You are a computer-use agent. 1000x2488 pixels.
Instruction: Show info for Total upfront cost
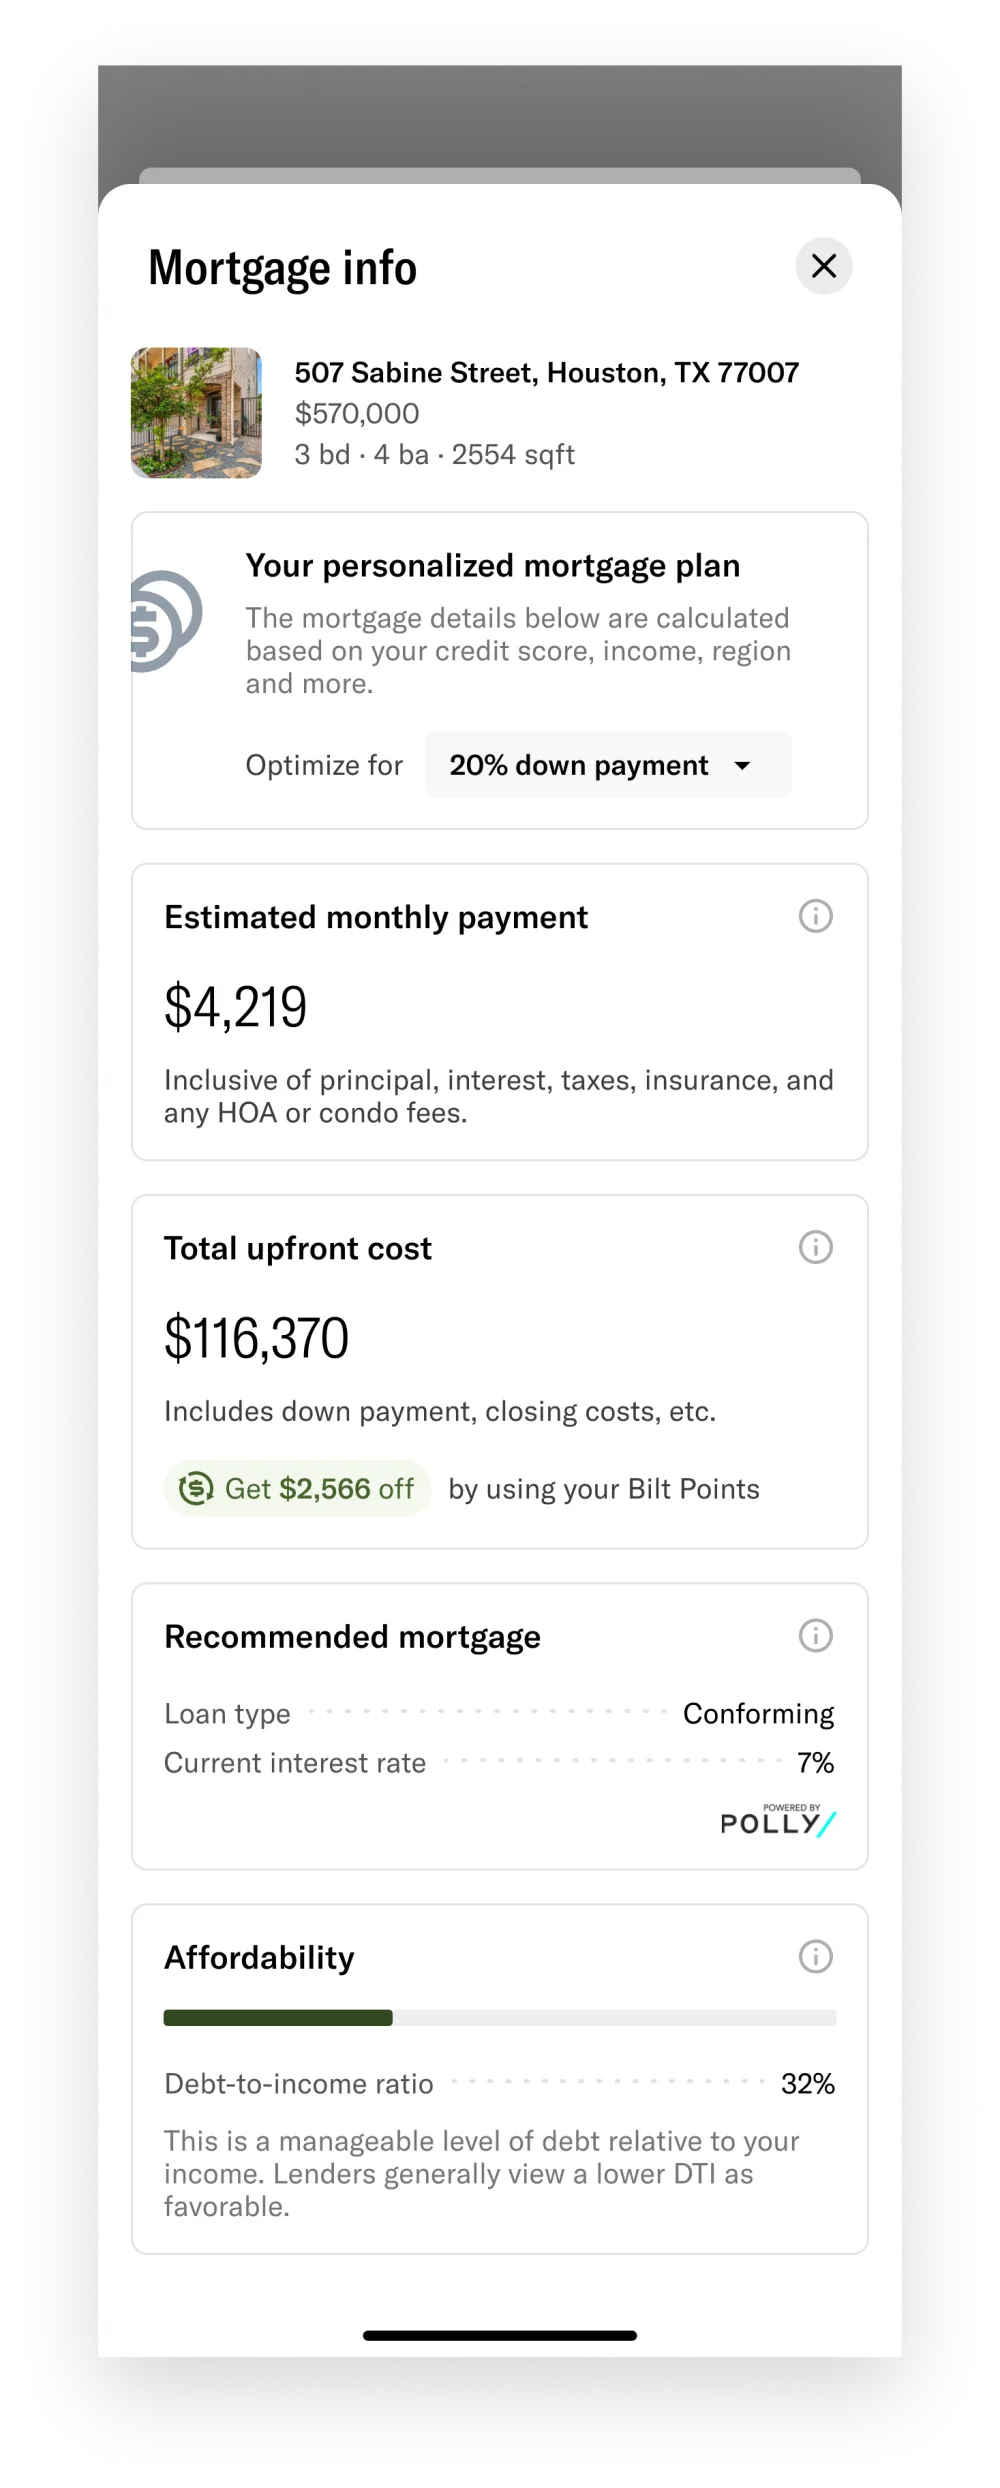(x=816, y=1247)
